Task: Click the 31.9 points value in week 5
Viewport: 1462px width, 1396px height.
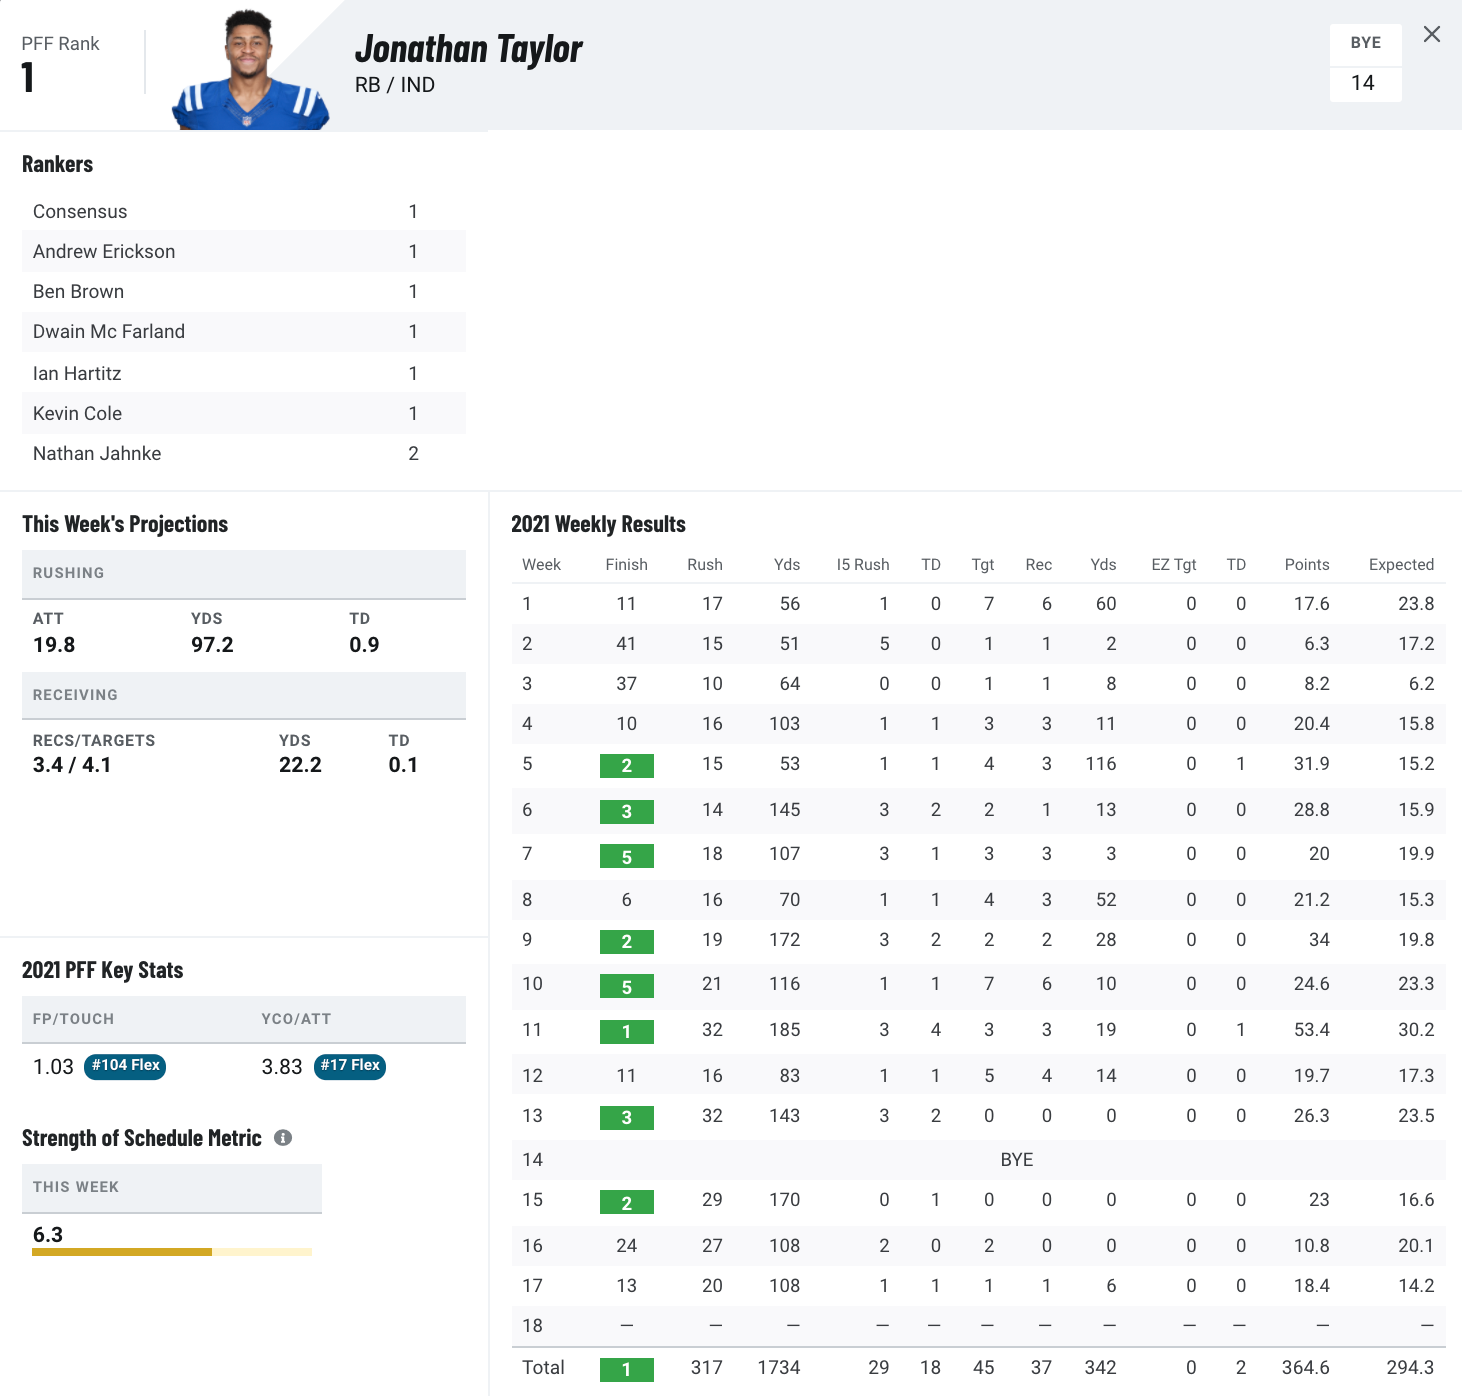Action: (x=1312, y=764)
